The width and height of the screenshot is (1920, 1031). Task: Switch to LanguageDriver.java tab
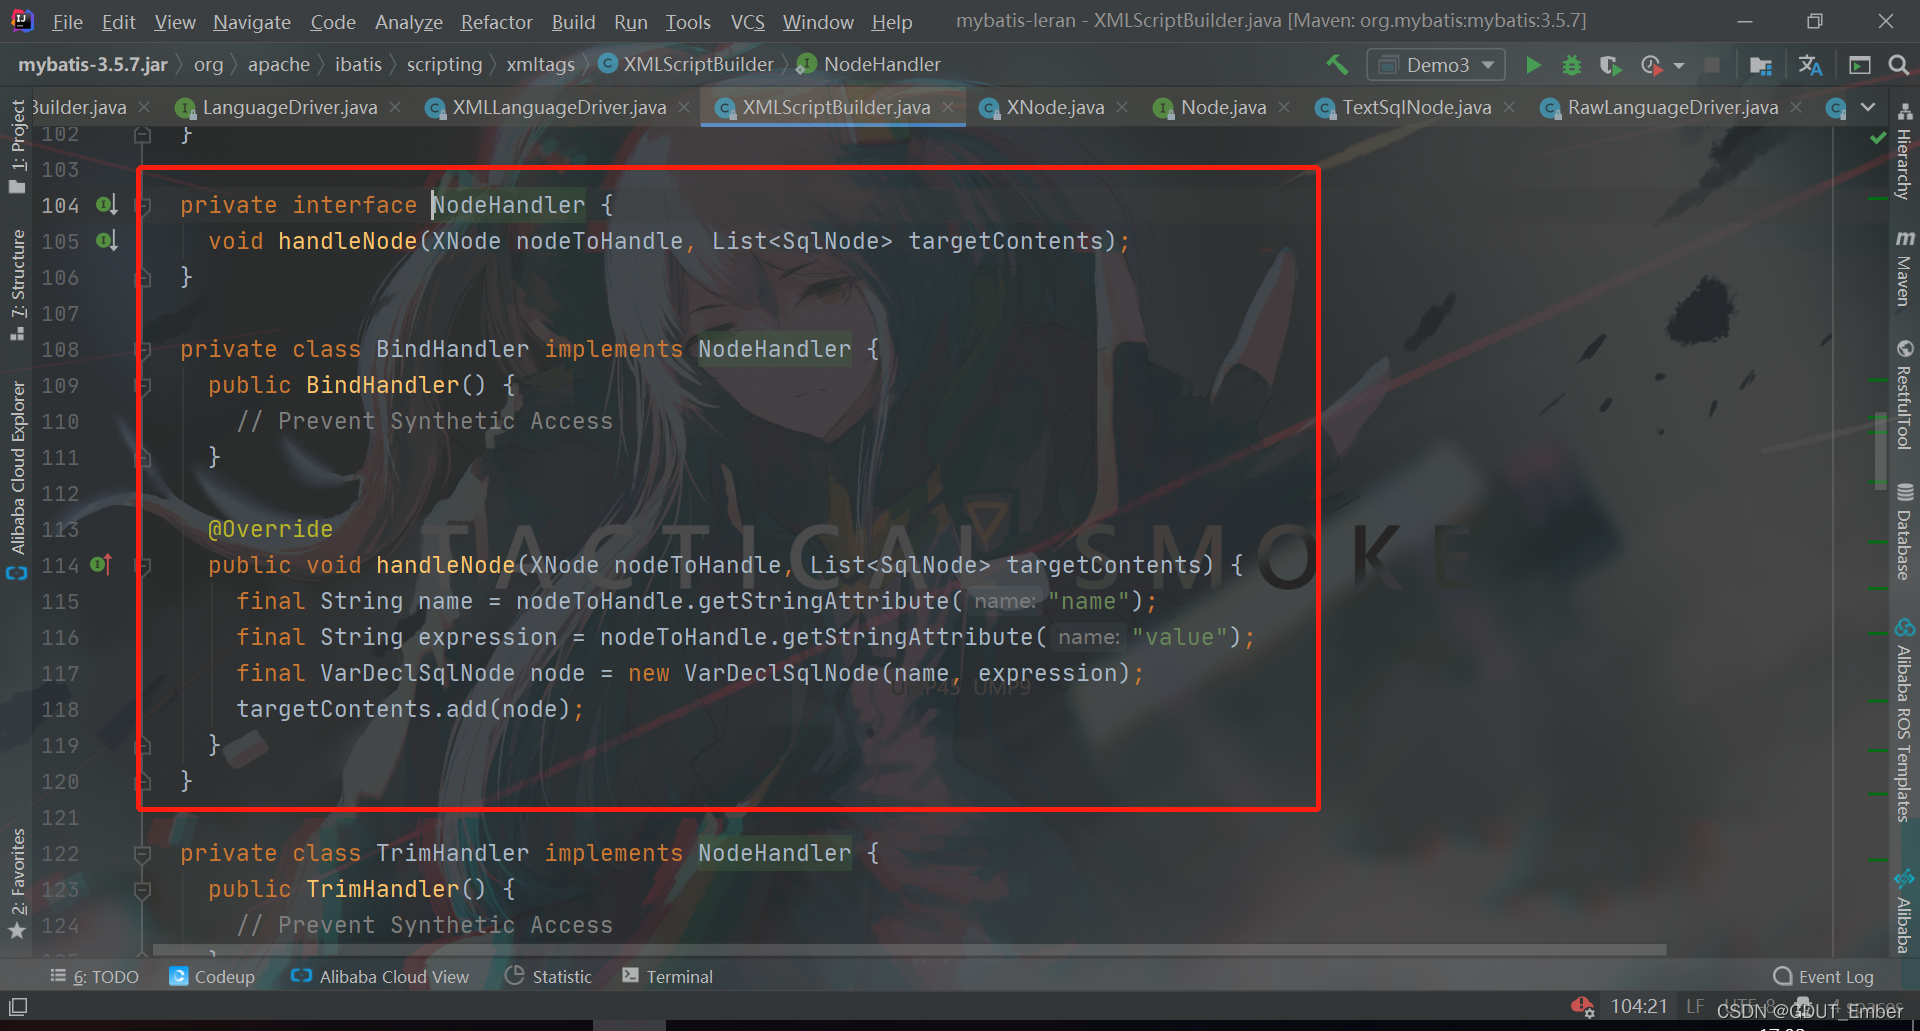point(289,107)
